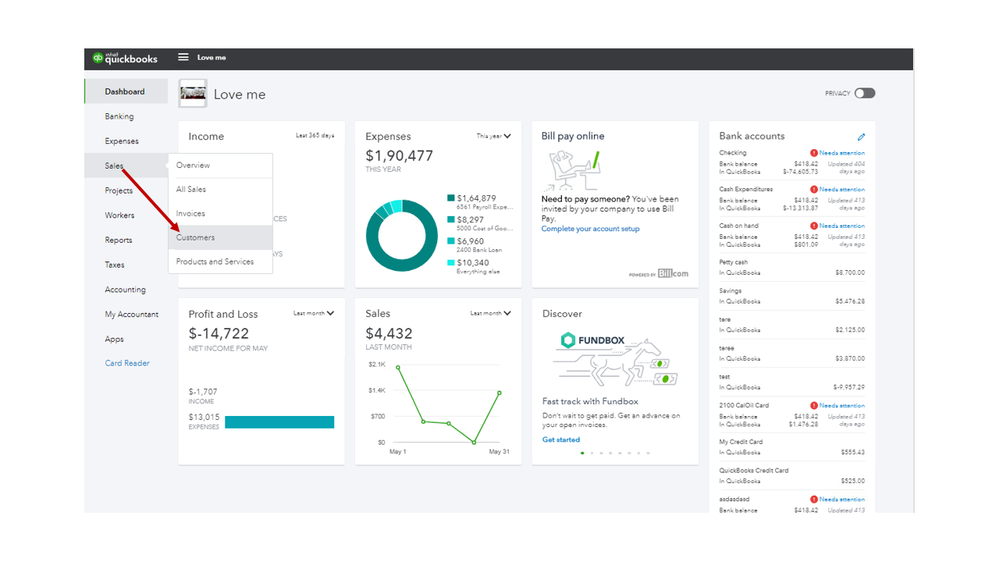Toggle the Privacy switch
Viewport: 999px width, 562px height.
tap(865, 93)
